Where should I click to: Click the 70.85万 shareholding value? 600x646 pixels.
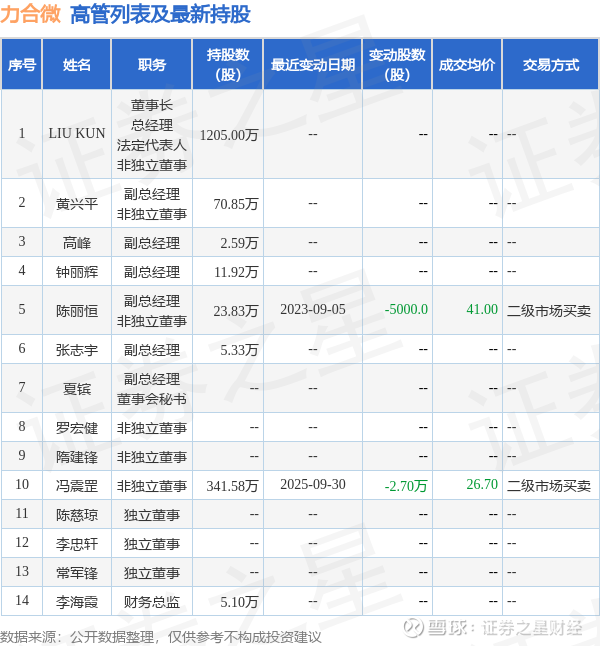click(x=236, y=204)
